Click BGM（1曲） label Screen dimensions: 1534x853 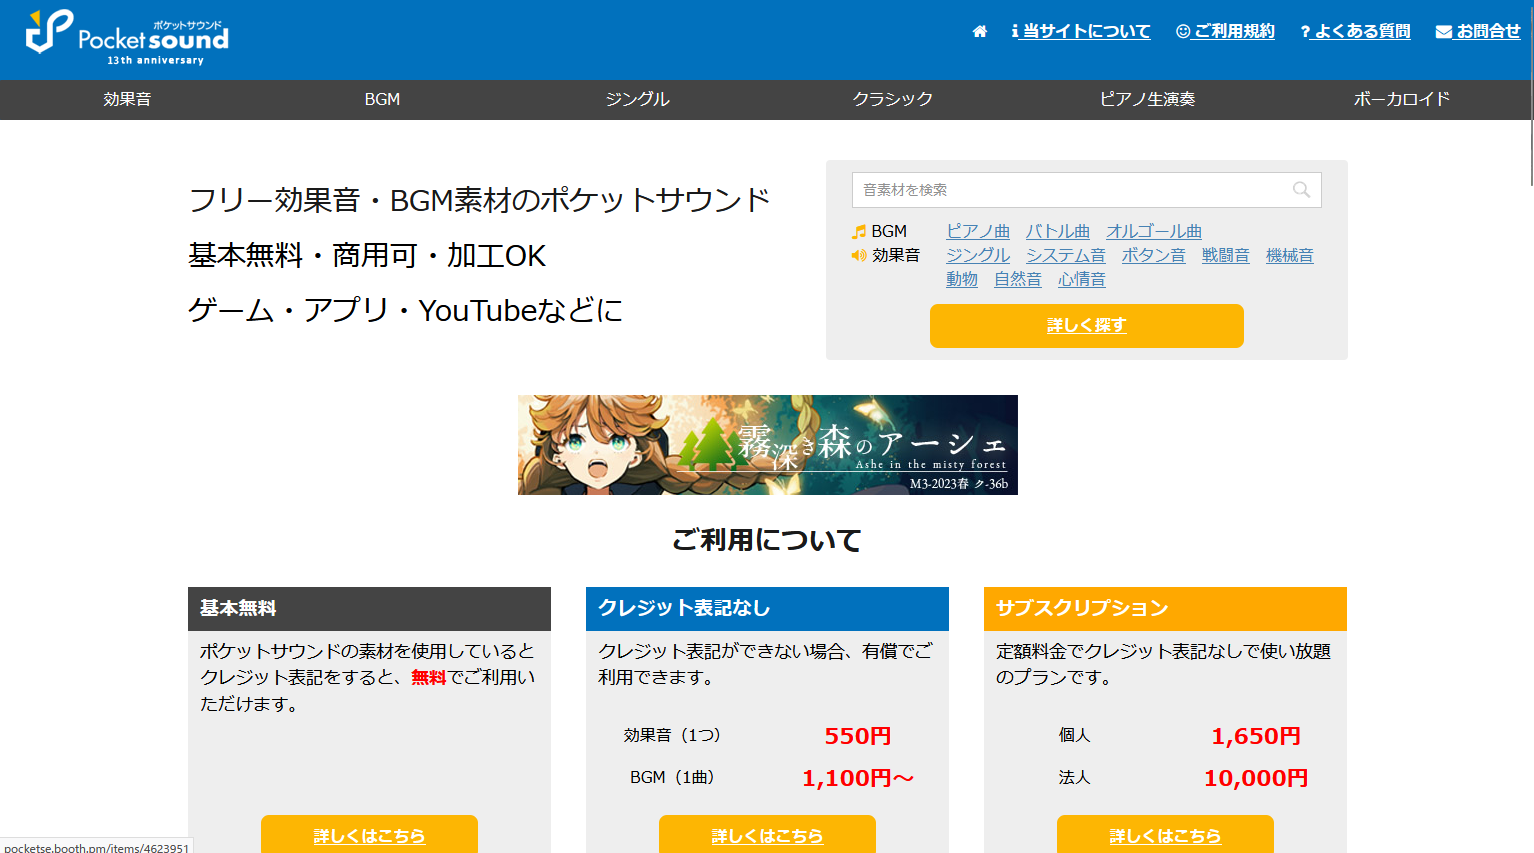[x=672, y=777]
